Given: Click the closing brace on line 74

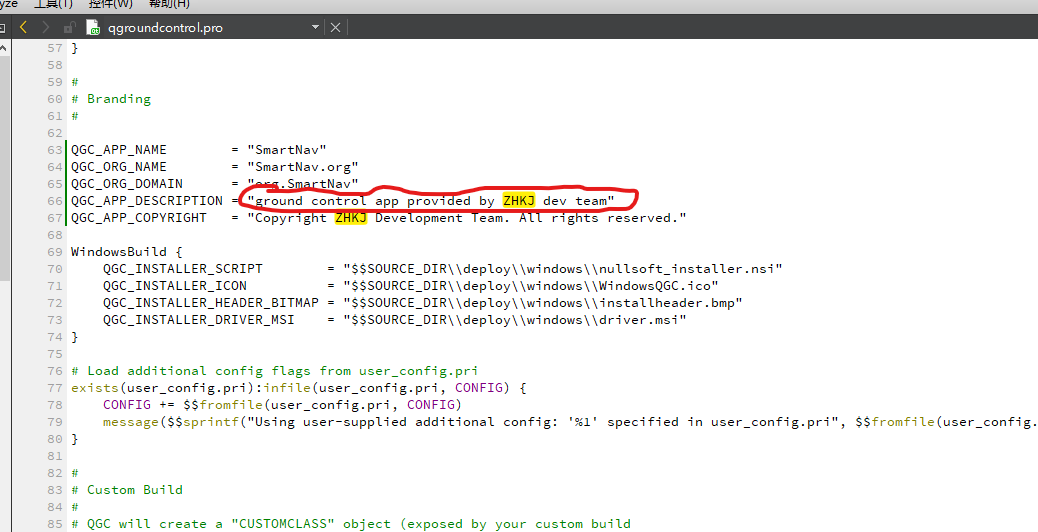Looking at the screenshot, I should (x=75, y=337).
